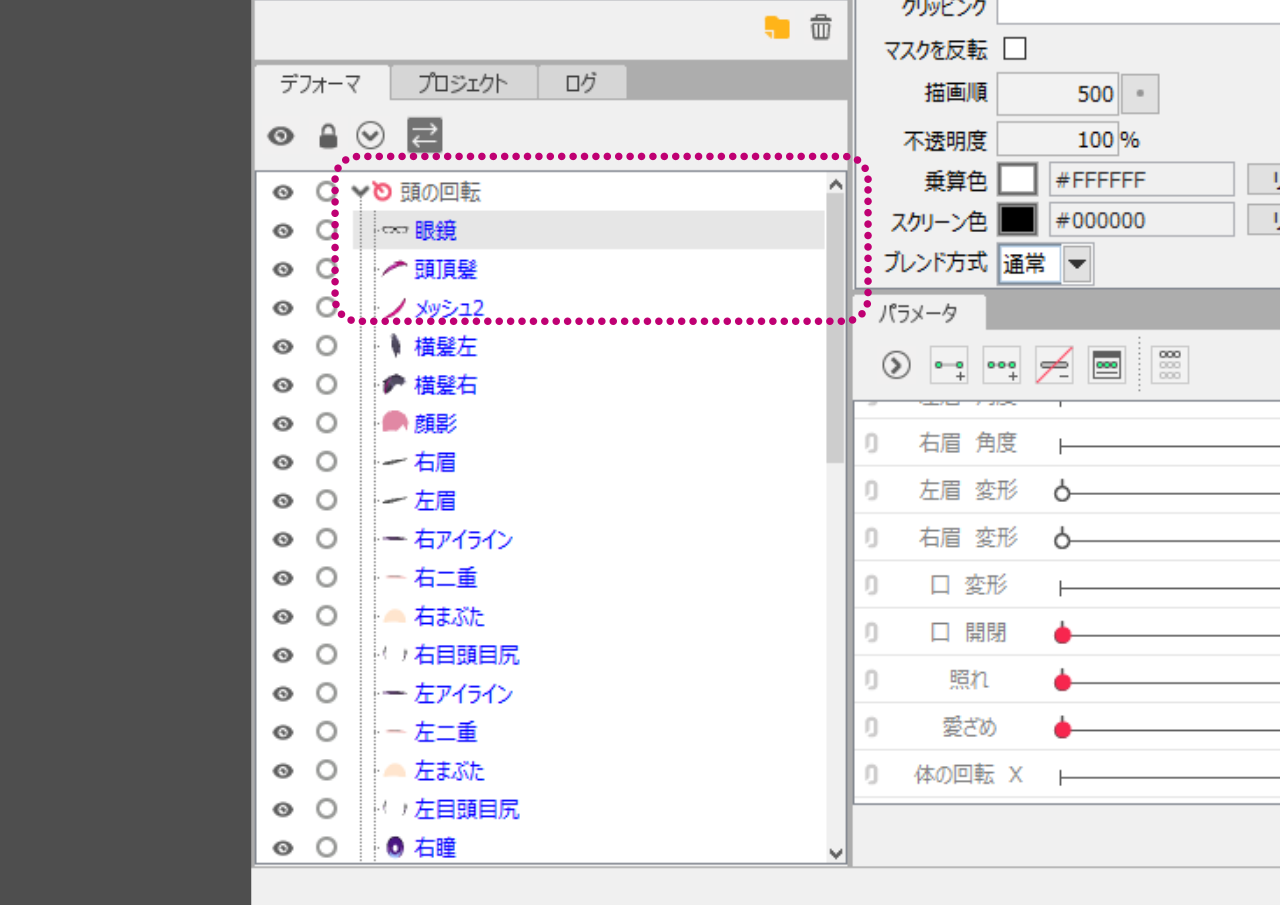Click the eyelid thumbnail icon for 右まぶた
This screenshot has height=905, width=1280.
click(x=395, y=616)
